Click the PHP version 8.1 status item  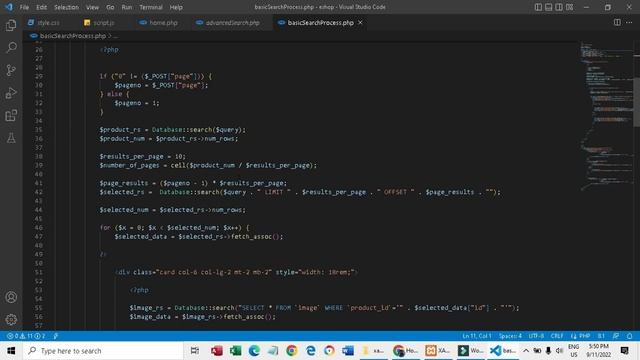pyautogui.click(x=601, y=336)
